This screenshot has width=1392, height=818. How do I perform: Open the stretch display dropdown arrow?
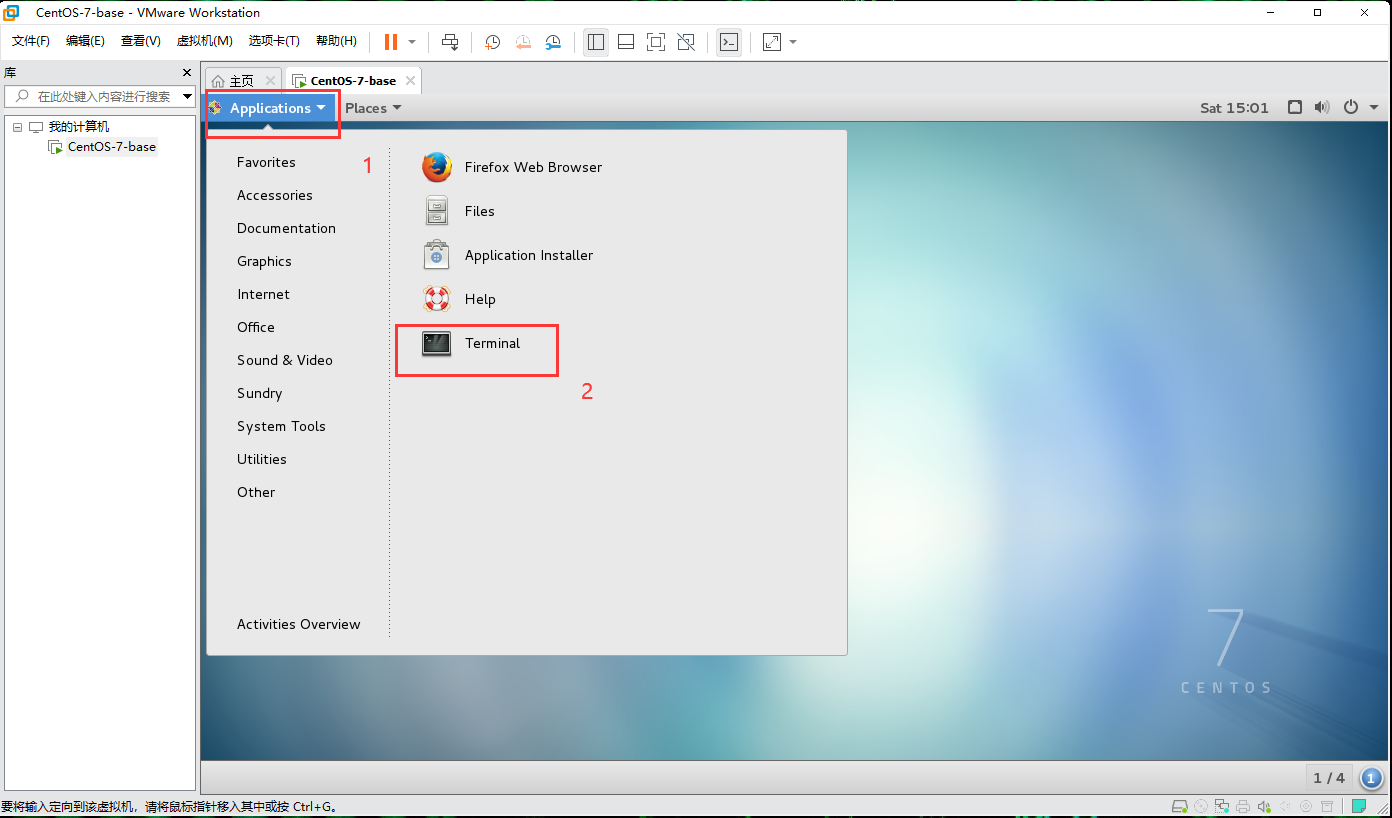(x=793, y=42)
